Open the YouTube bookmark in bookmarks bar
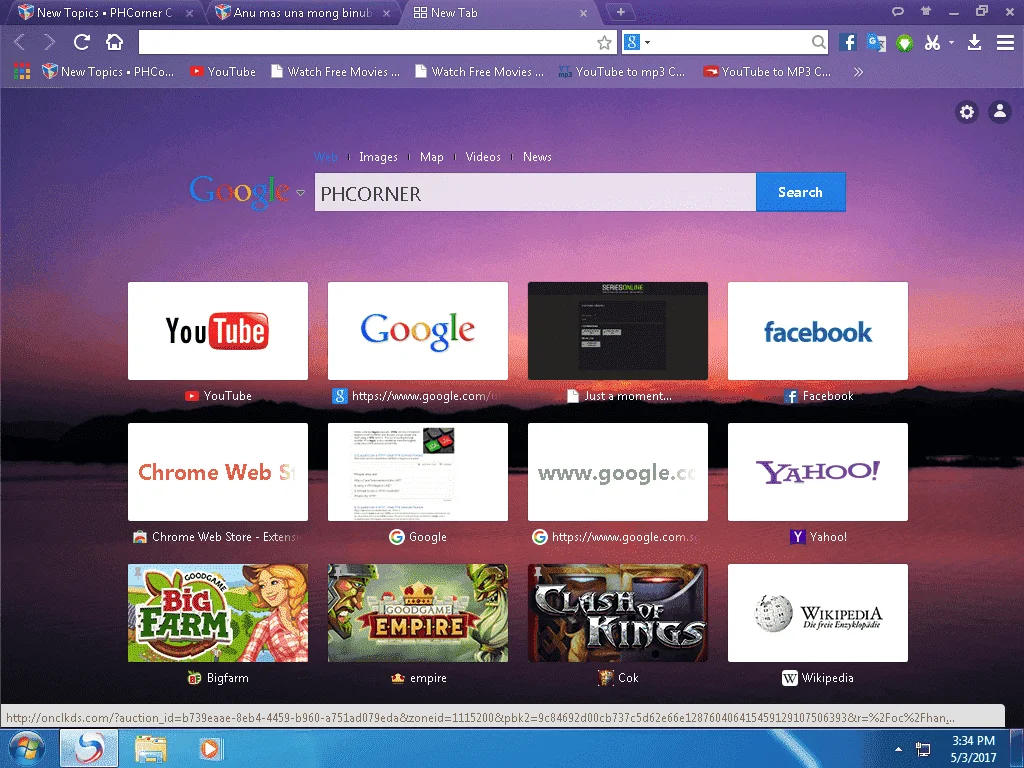 click(223, 72)
